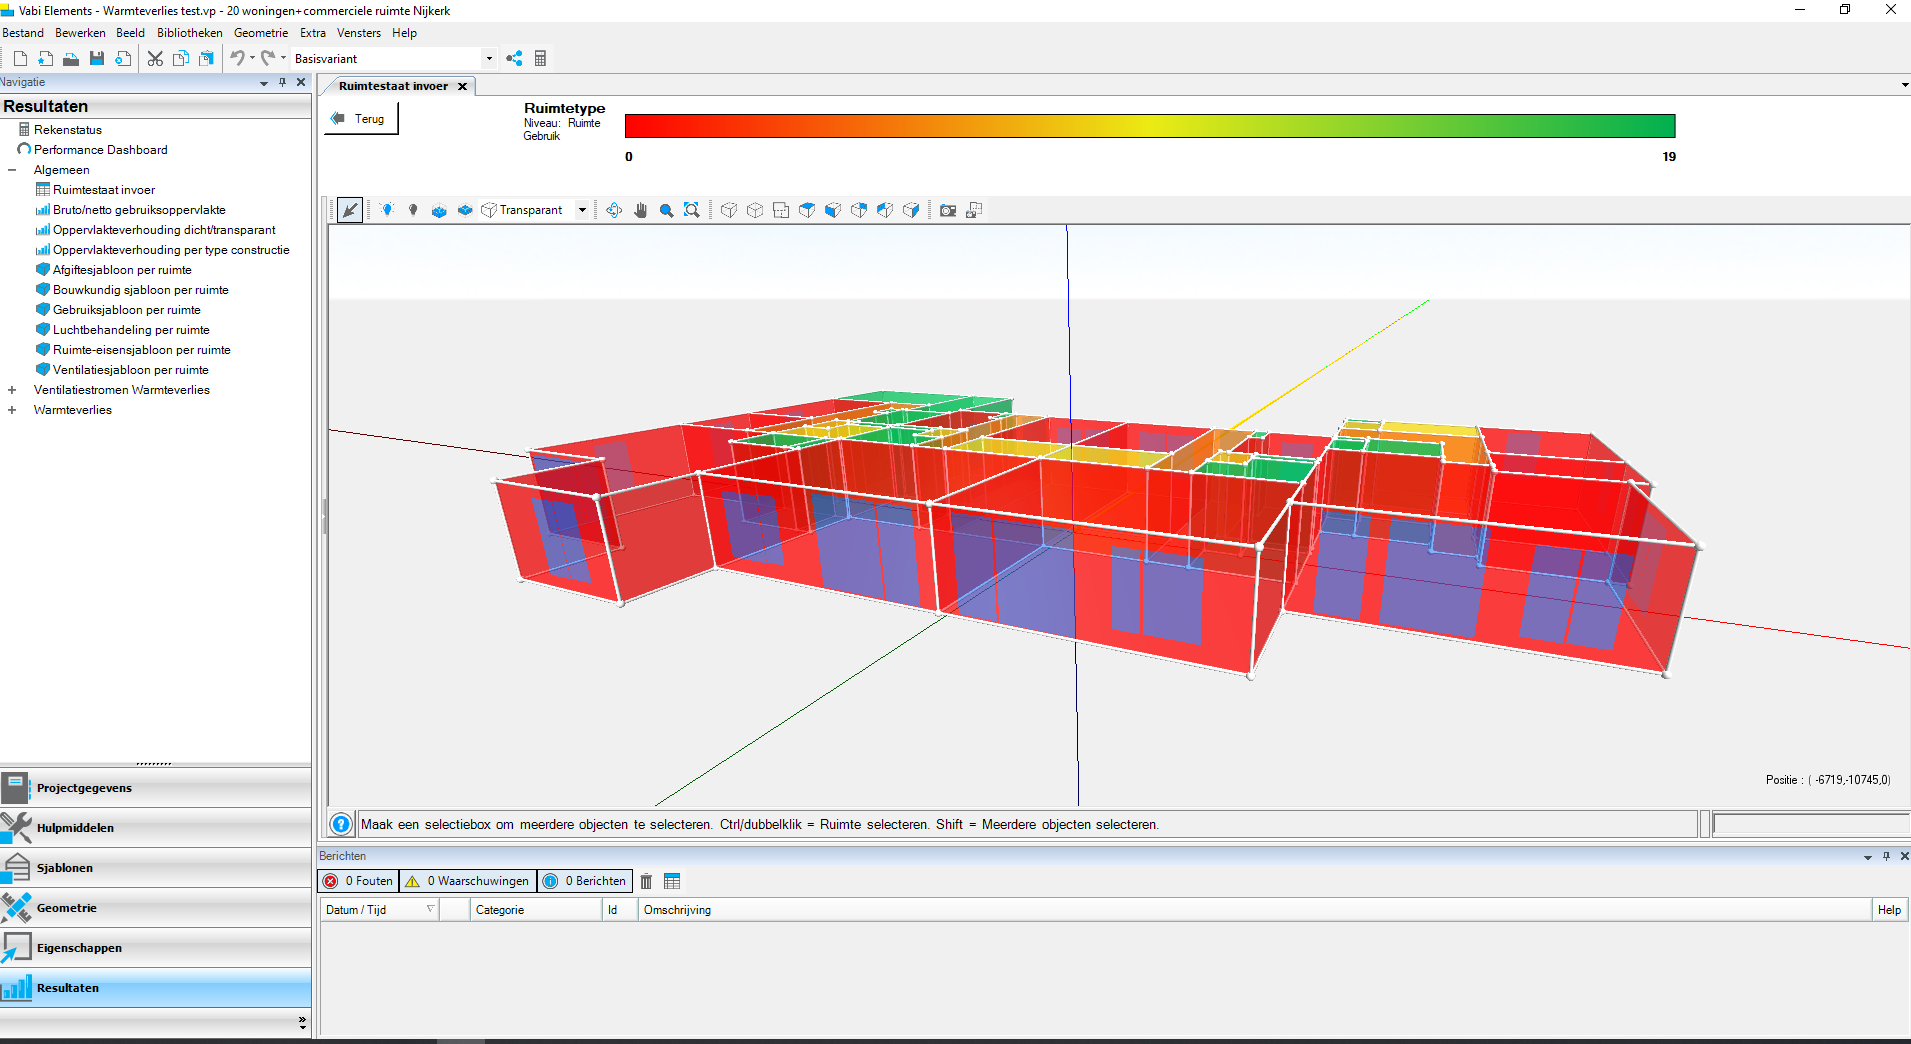Open the Basisvariant variant dropdown
The image size is (1911, 1044).
pos(489,59)
